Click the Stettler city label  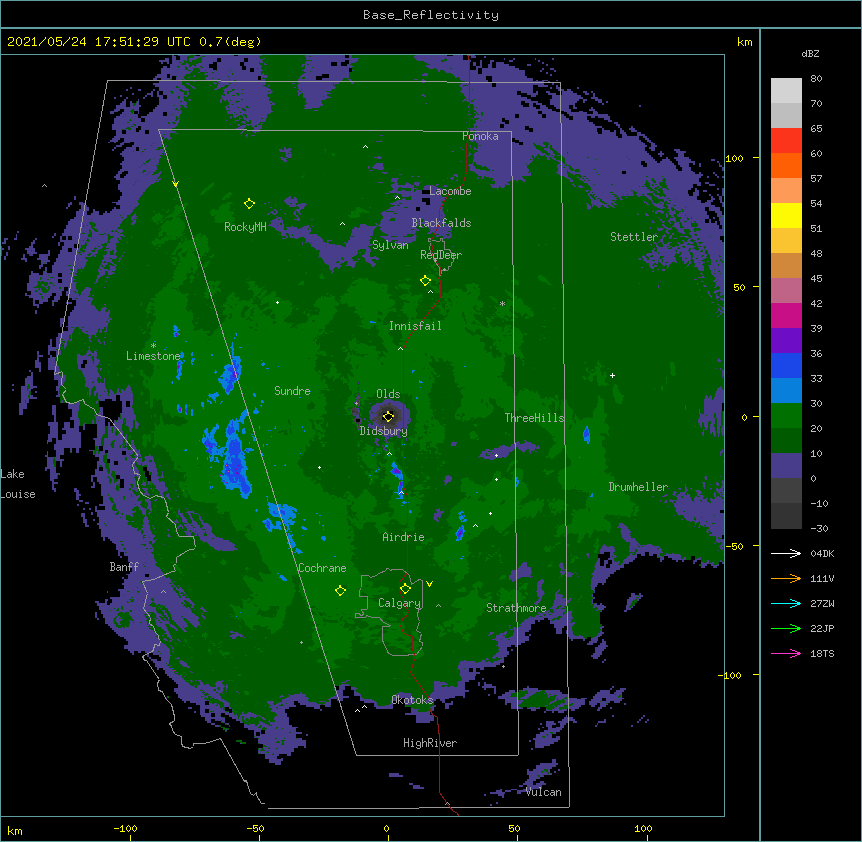pyautogui.click(x=634, y=237)
